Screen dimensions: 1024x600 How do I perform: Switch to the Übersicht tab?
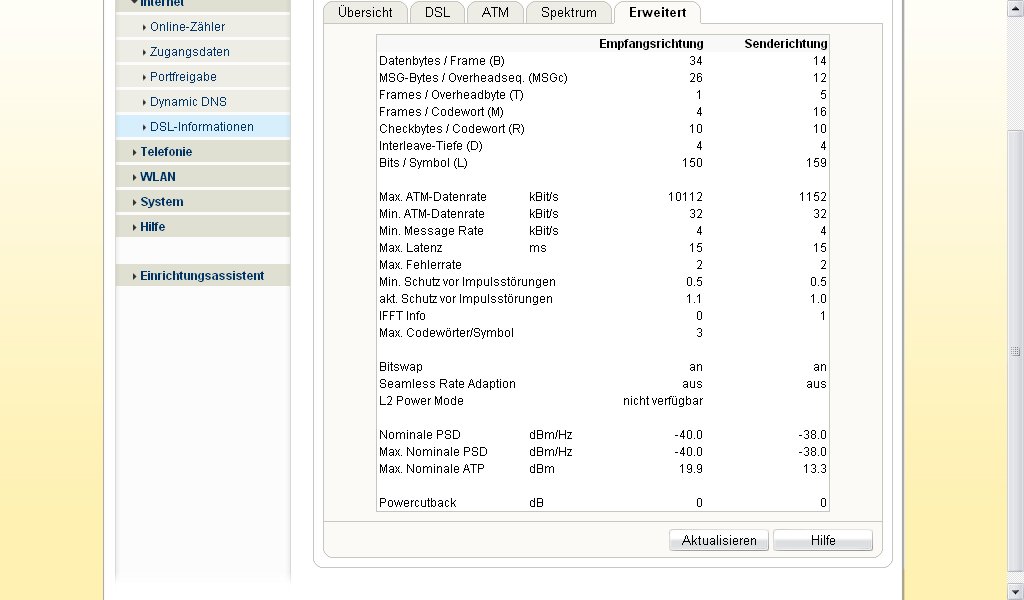(x=365, y=13)
